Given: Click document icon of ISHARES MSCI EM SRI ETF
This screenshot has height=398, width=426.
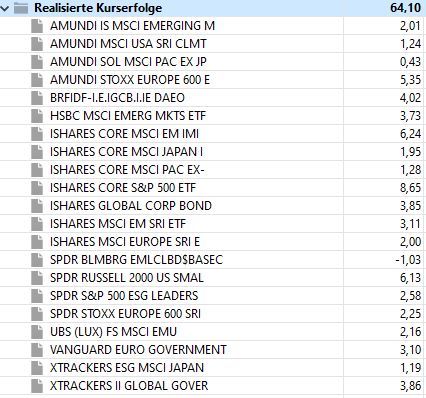Looking at the screenshot, I should (x=37, y=224).
